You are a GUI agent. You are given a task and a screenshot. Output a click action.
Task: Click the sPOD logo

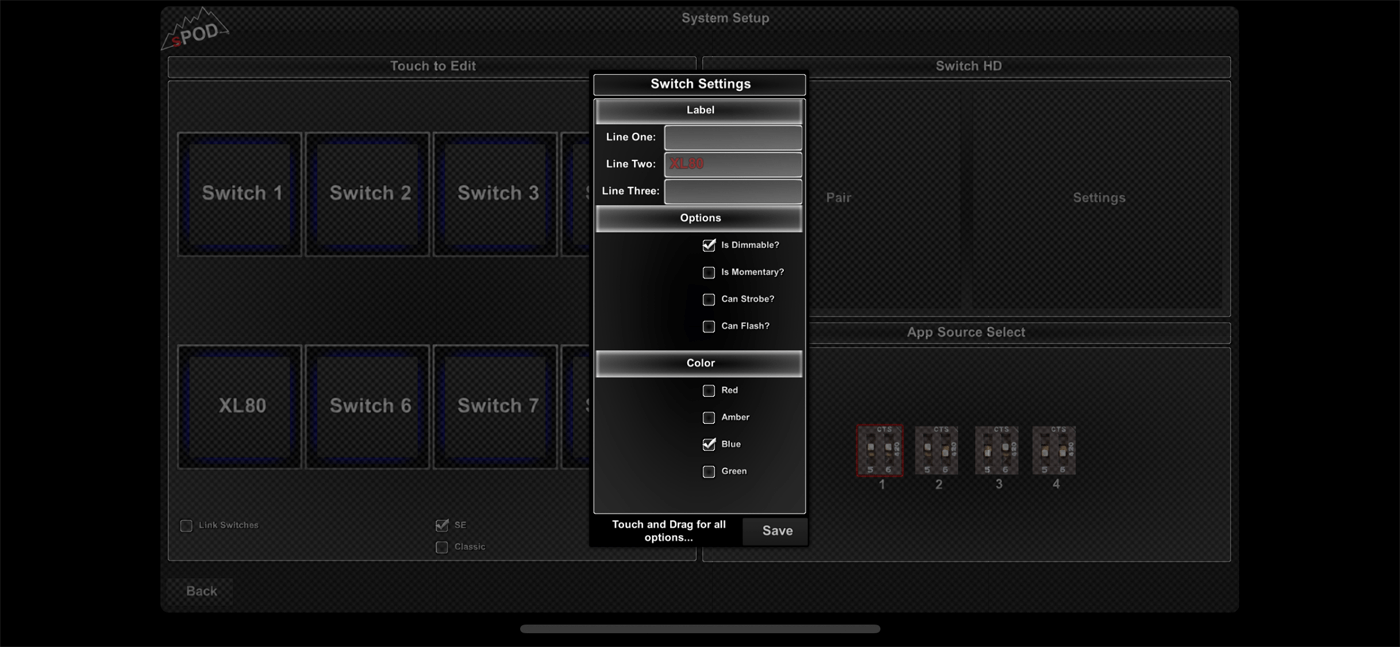click(194, 28)
